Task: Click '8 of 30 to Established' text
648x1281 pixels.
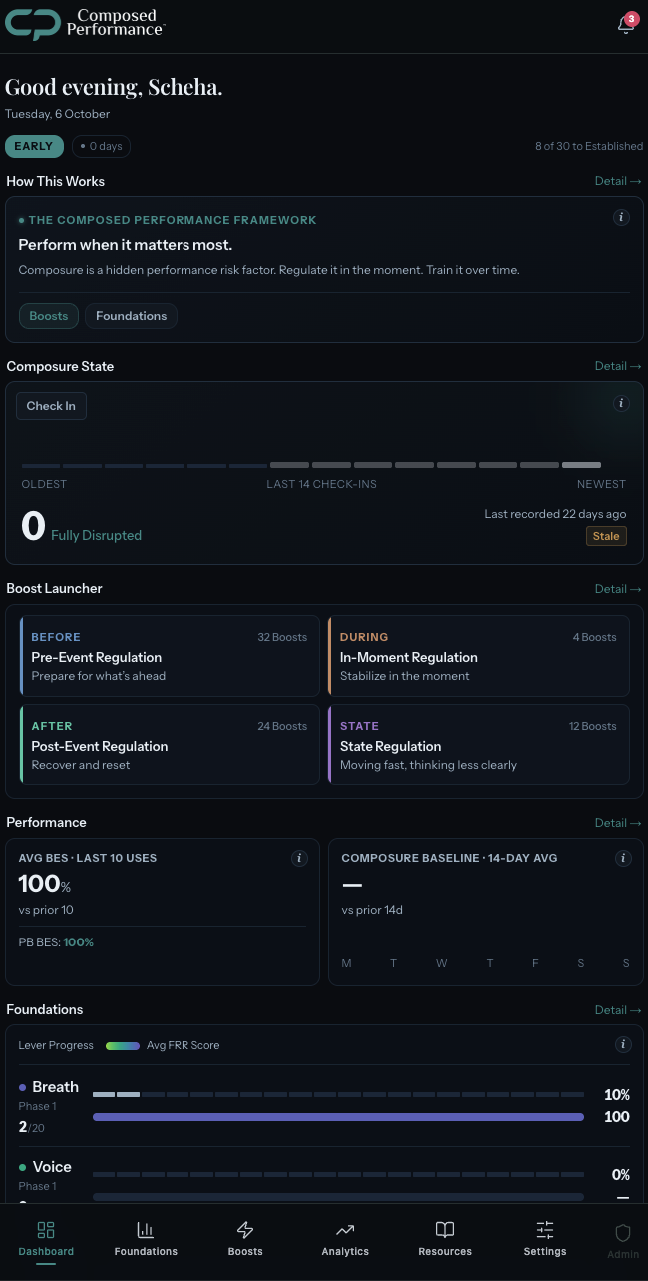Action: click(x=589, y=146)
